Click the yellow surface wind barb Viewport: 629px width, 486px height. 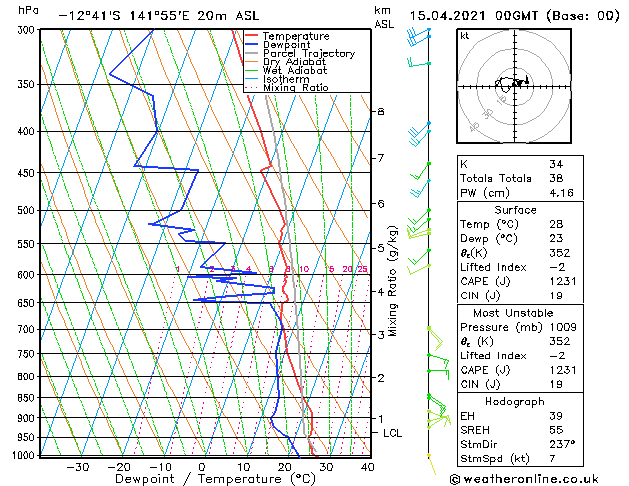click(431, 465)
